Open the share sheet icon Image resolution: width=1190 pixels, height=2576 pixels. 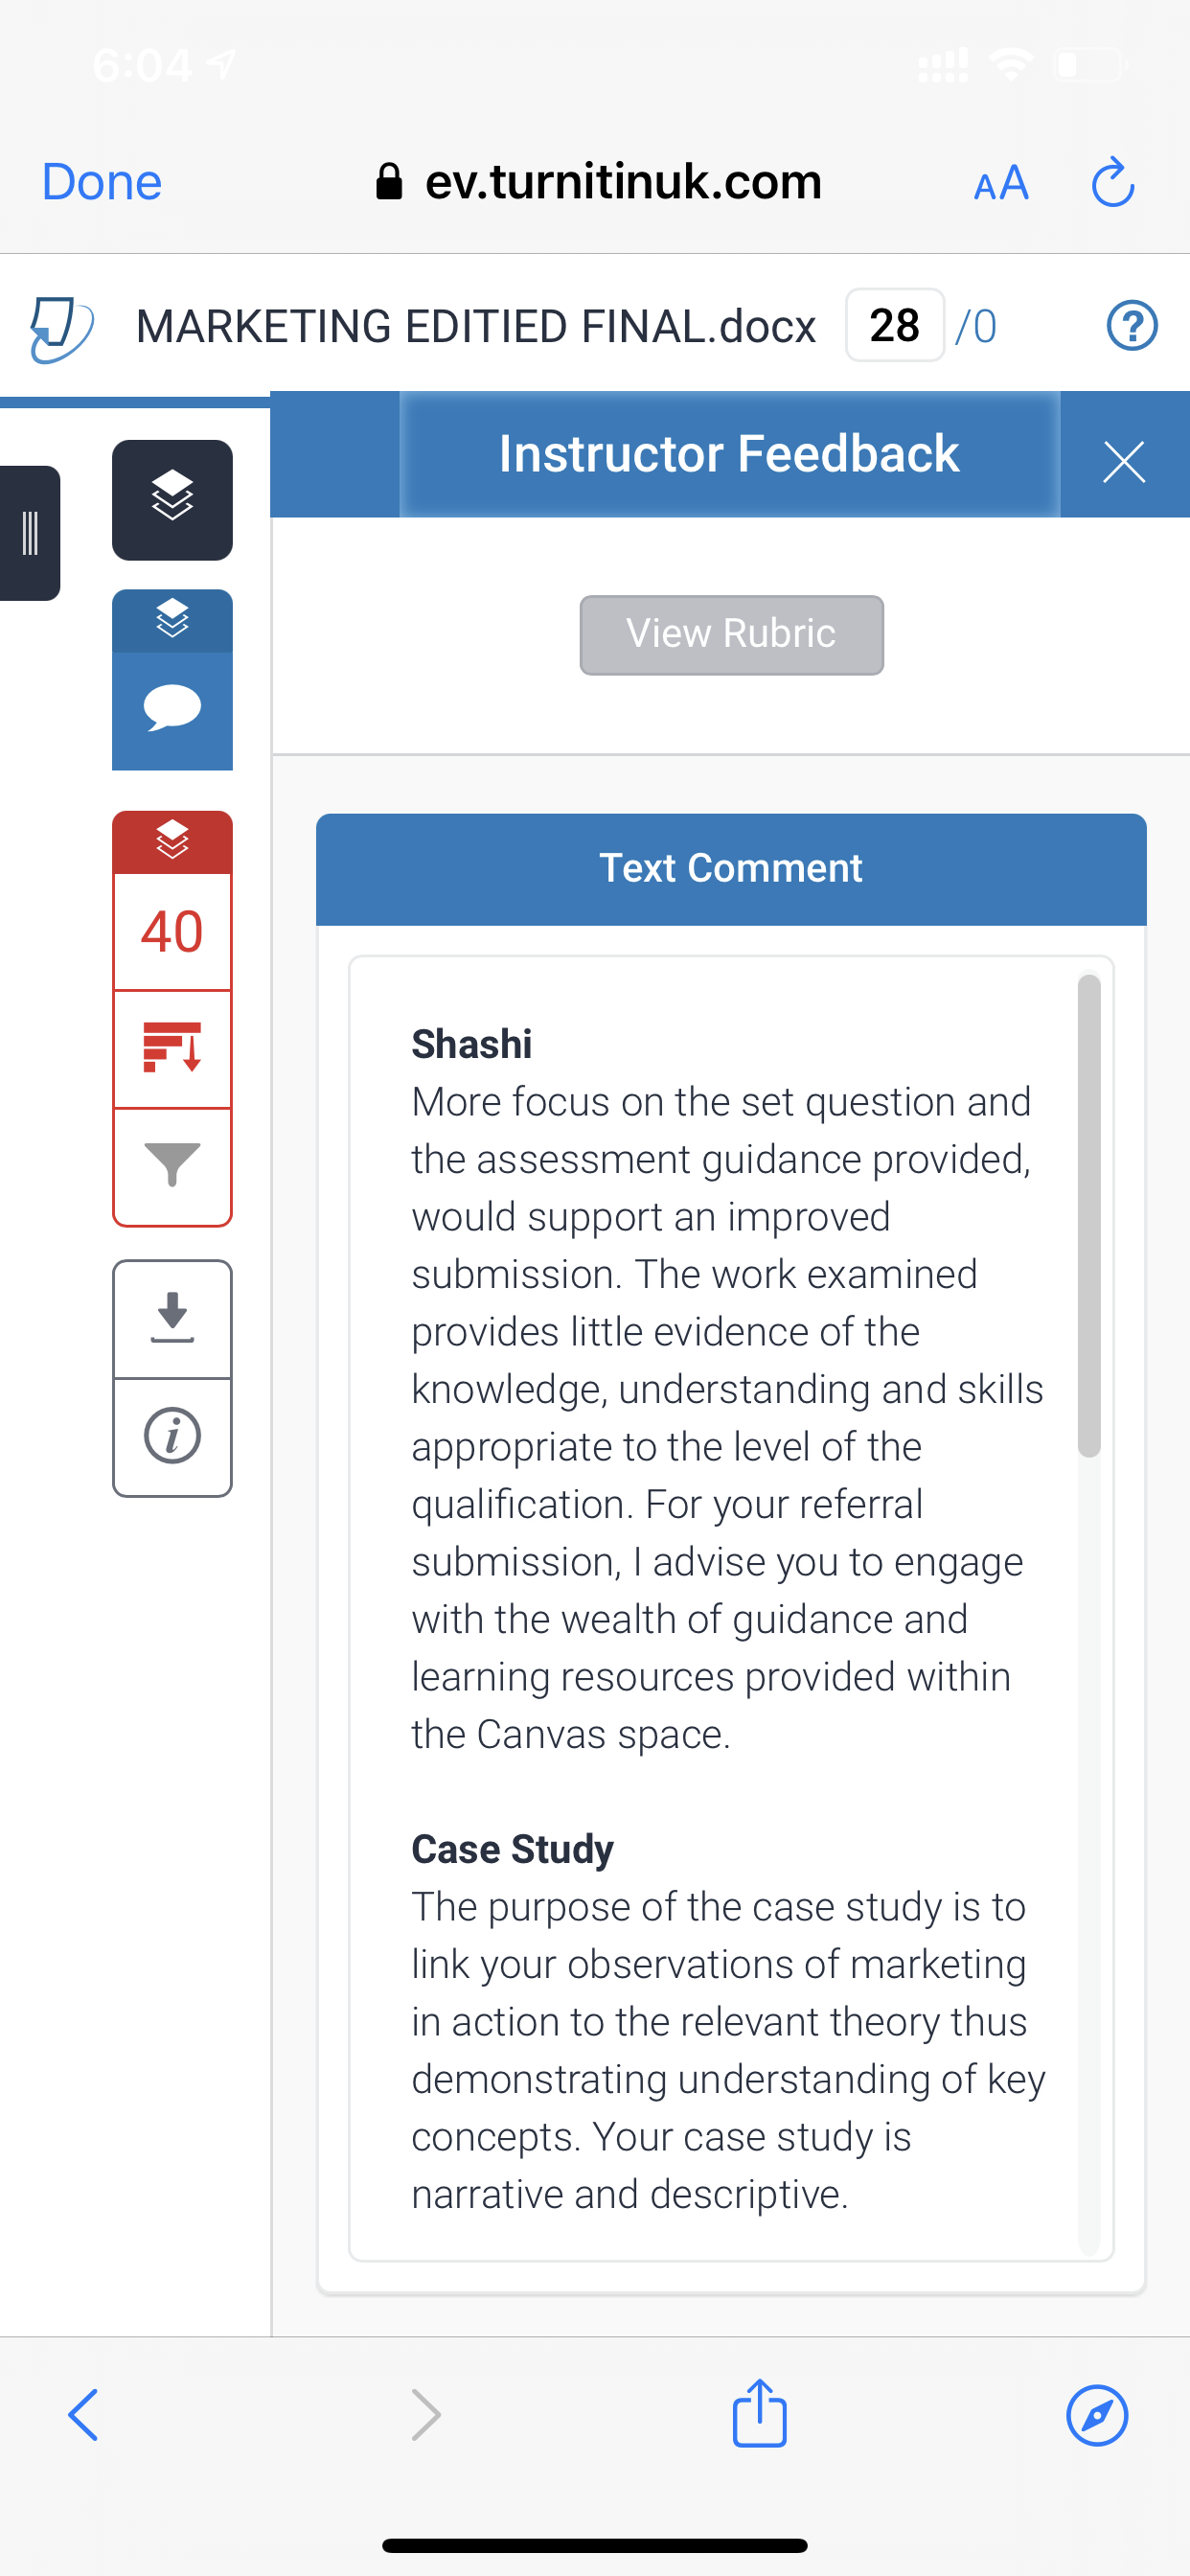(x=759, y=2412)
